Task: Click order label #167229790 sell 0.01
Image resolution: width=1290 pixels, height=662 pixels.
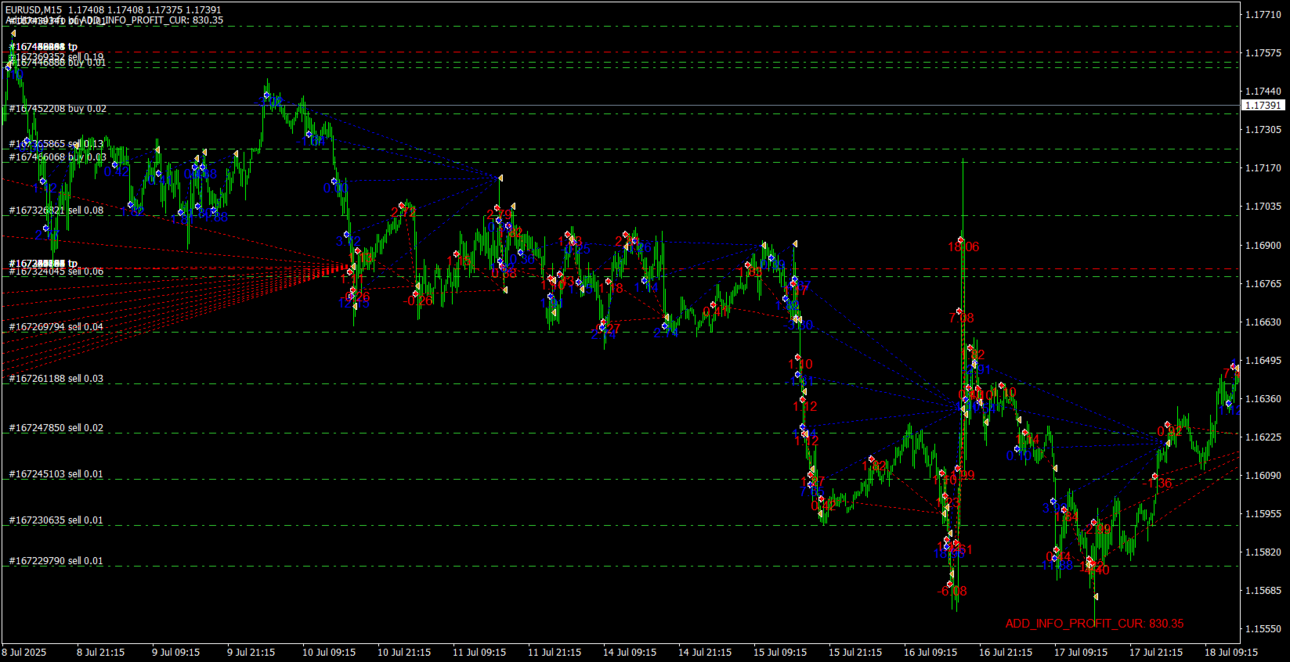Action: [56, 561]
